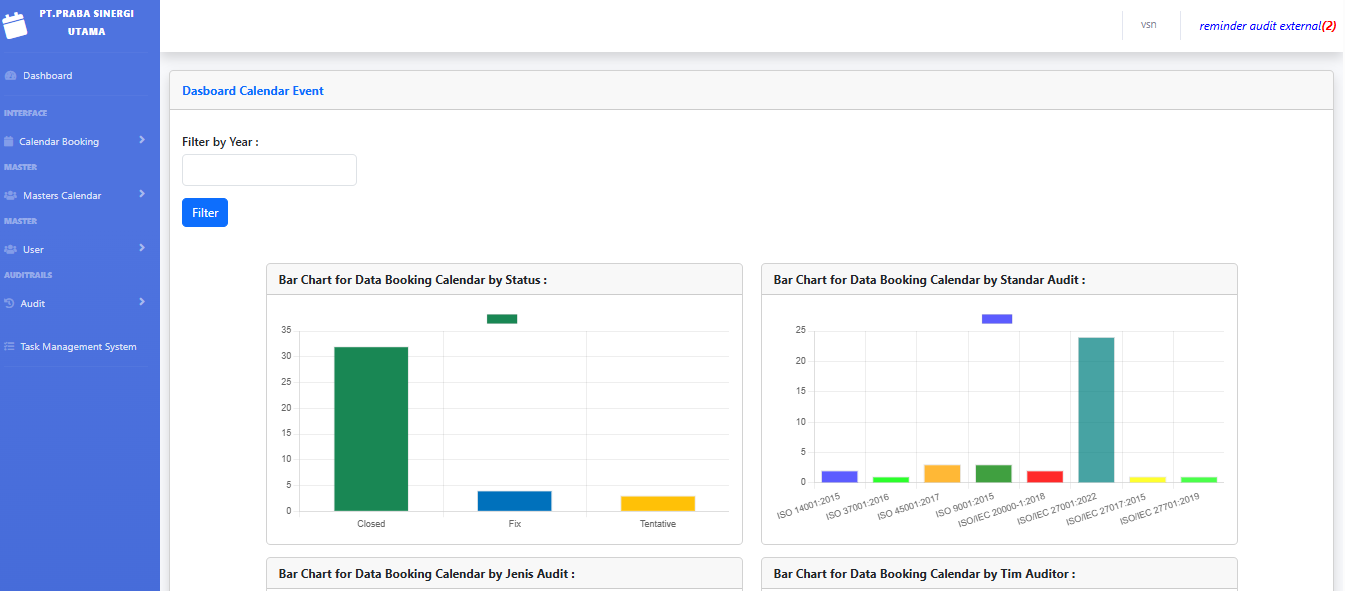Click the AUDITRAILS section heading

pos(28,275)
